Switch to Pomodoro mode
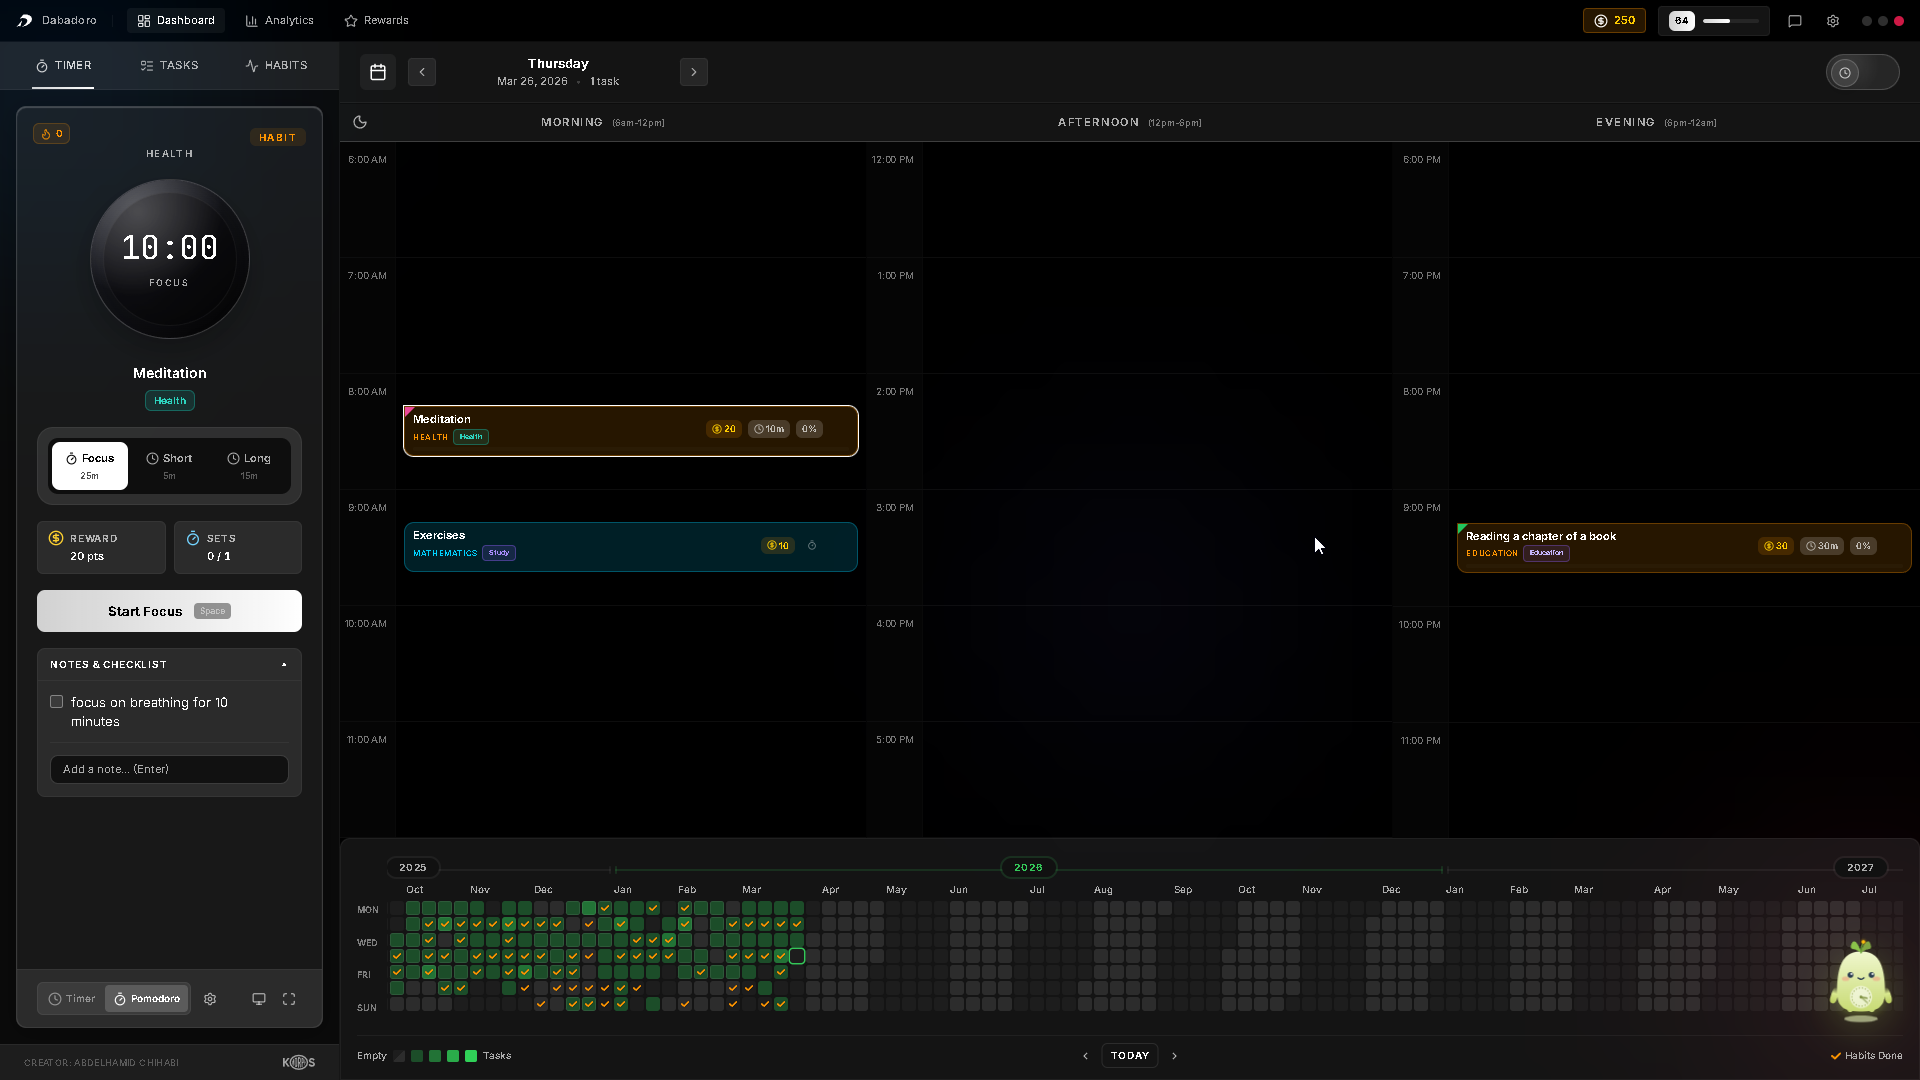Image resolution: width=1920 pixels, height=1080 pixels. pyautogui.click(x=147, y=999)
